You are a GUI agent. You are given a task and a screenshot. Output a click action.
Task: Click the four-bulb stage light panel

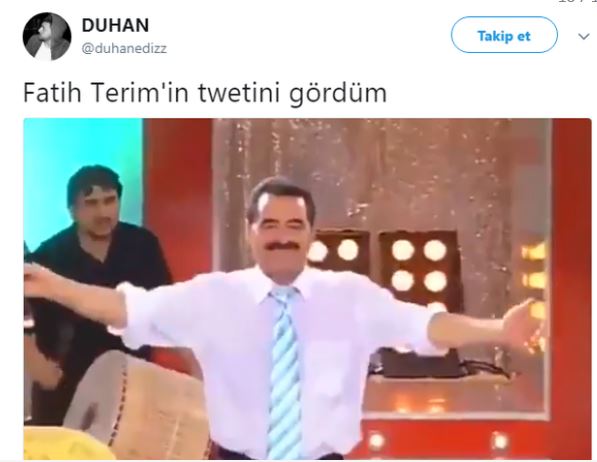[x=418, y=266]
